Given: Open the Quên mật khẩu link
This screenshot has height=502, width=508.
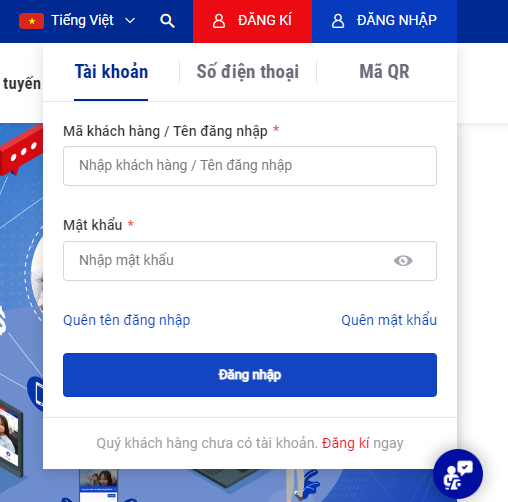Looking at the screenshot, I should tap(389, 320).
